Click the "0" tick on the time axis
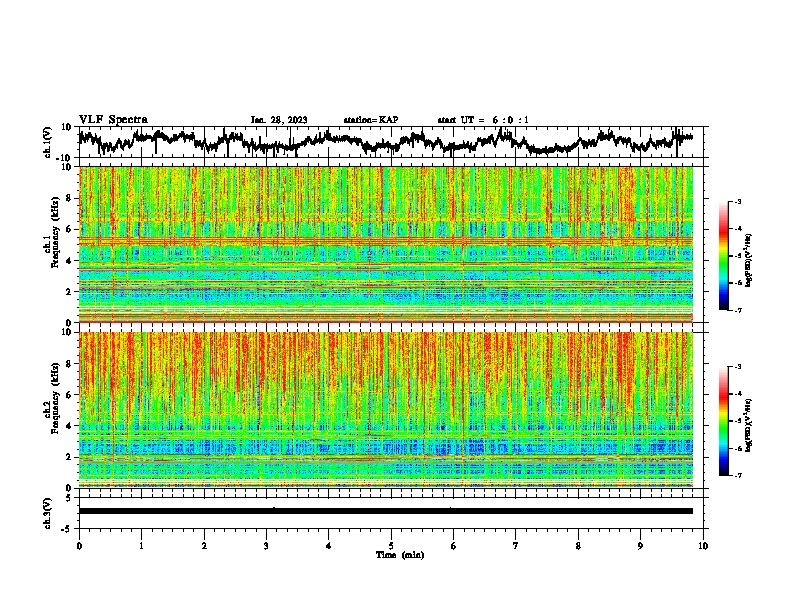This screenshot has width=792, height=612. click(x=79, y=546)
